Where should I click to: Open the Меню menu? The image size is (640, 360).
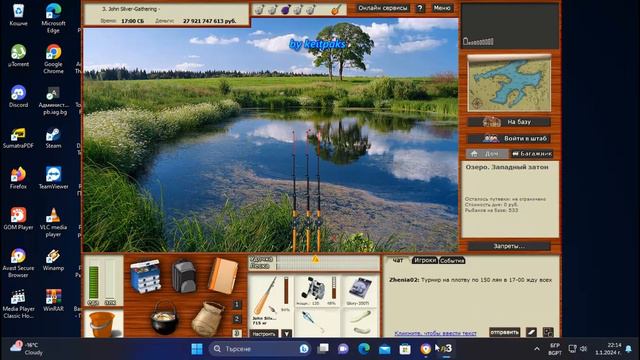click(442, 8)
